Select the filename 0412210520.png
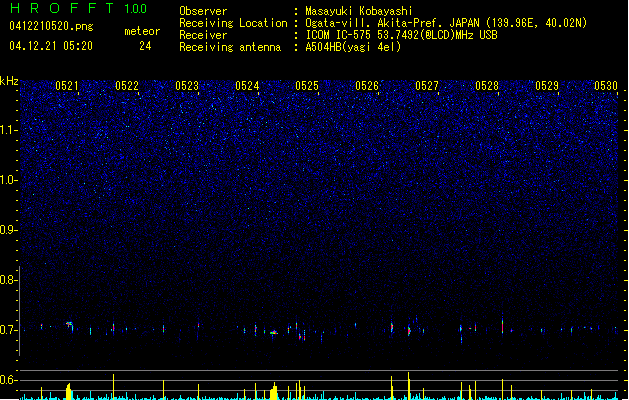 (51, 26)
